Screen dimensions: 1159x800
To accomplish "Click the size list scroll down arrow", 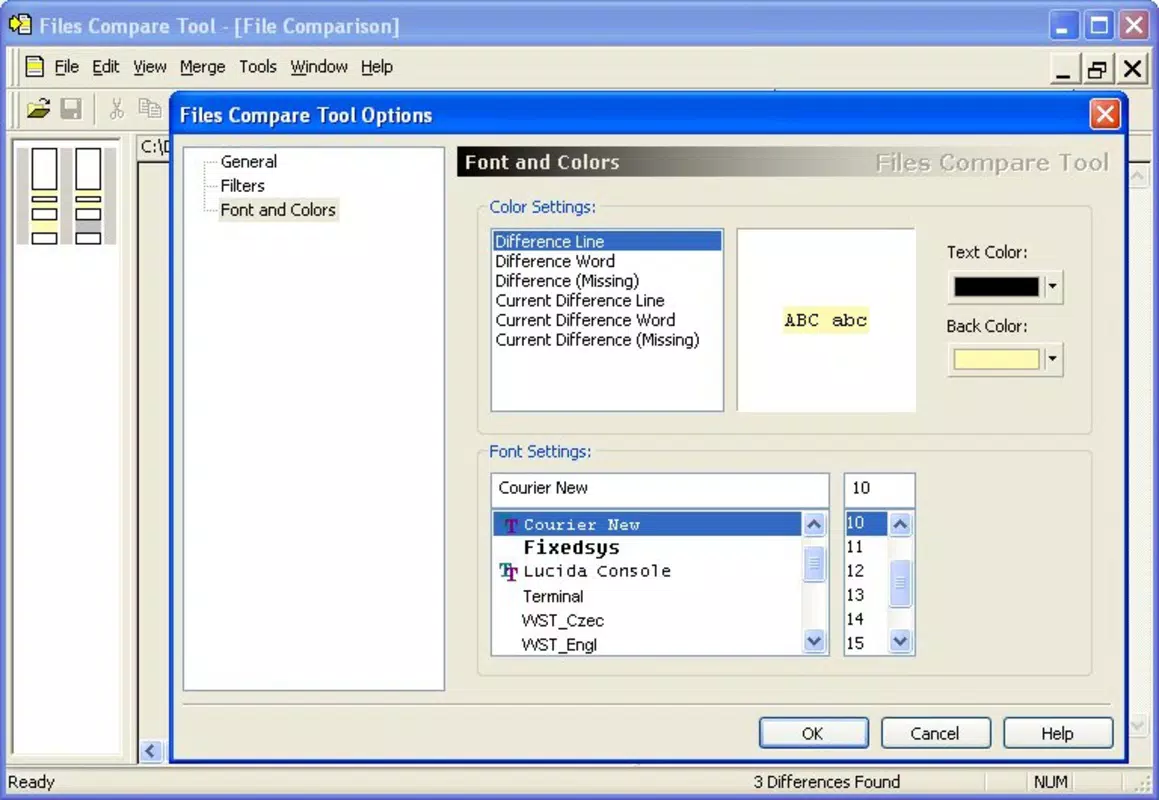I will 900,641.
